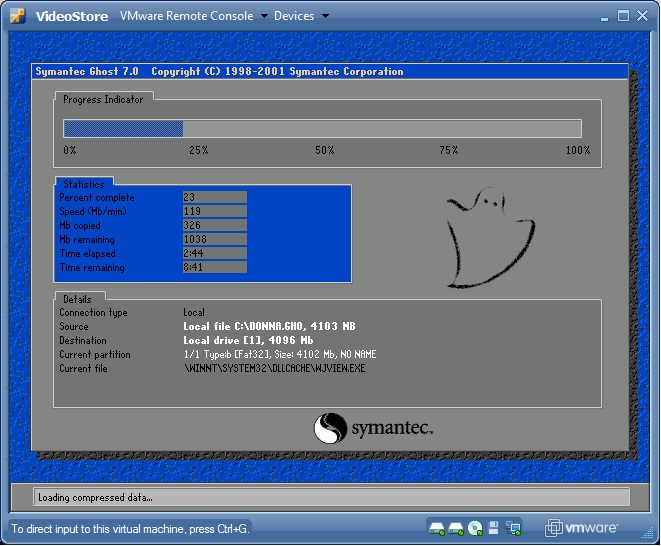Click the network adapter device icon
This screenshot has height=546, width=661.
pyautogui.click(x=513, y=528)
